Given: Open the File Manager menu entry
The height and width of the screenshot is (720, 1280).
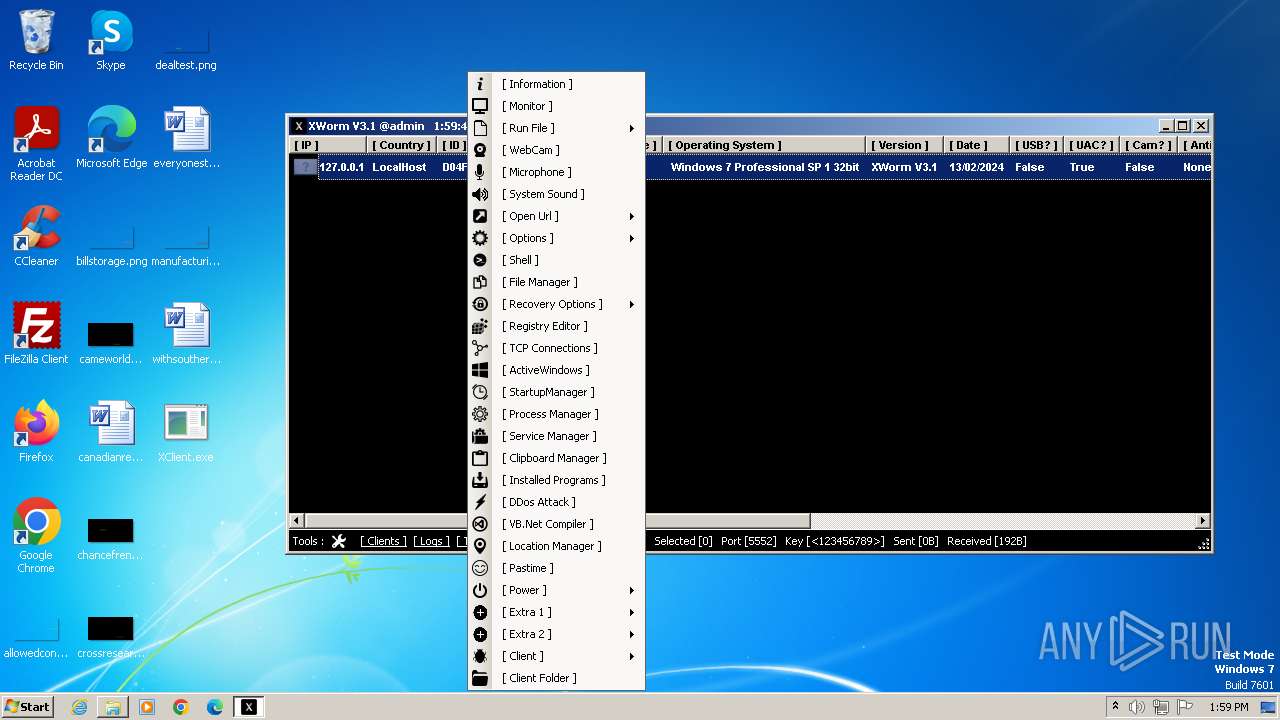Looking at the screenshot, I should [556, 282].
